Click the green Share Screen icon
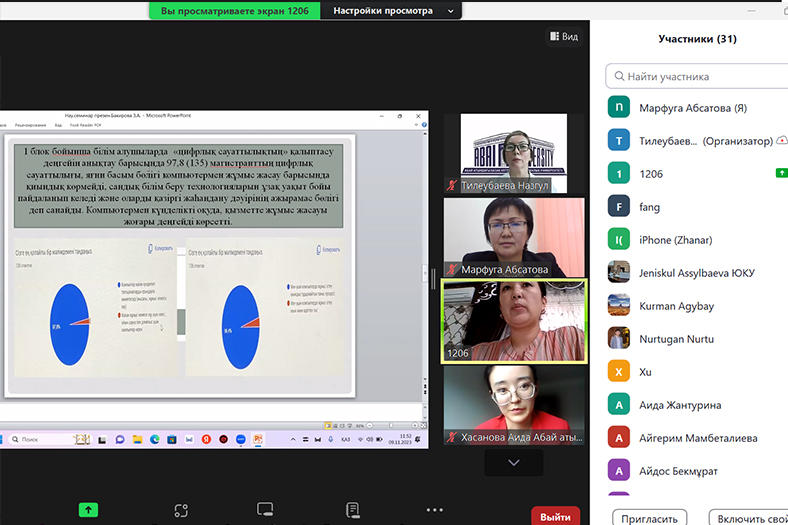Screen dimensions: 788x525 tap(88, 509)
